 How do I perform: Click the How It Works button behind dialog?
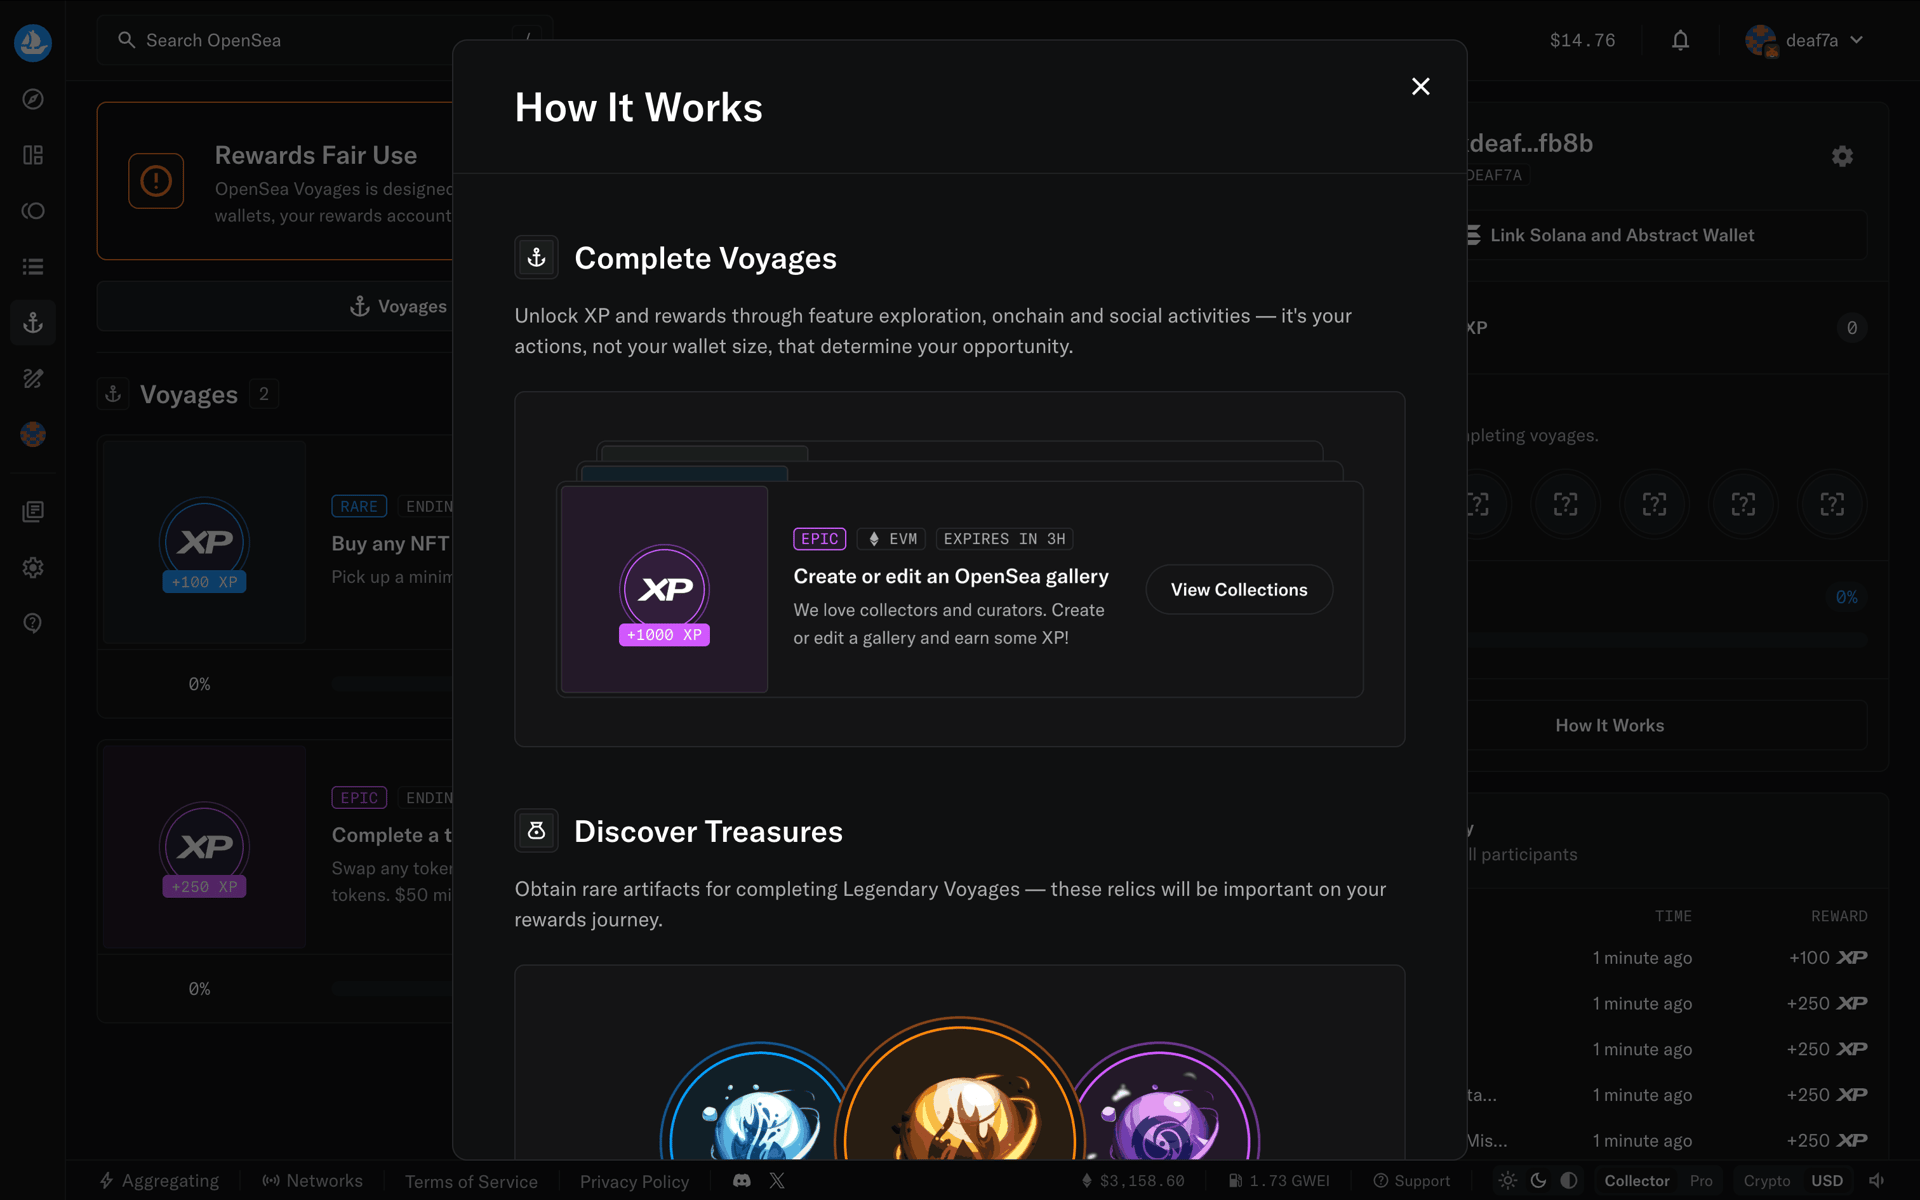(x=1609, y=726)
